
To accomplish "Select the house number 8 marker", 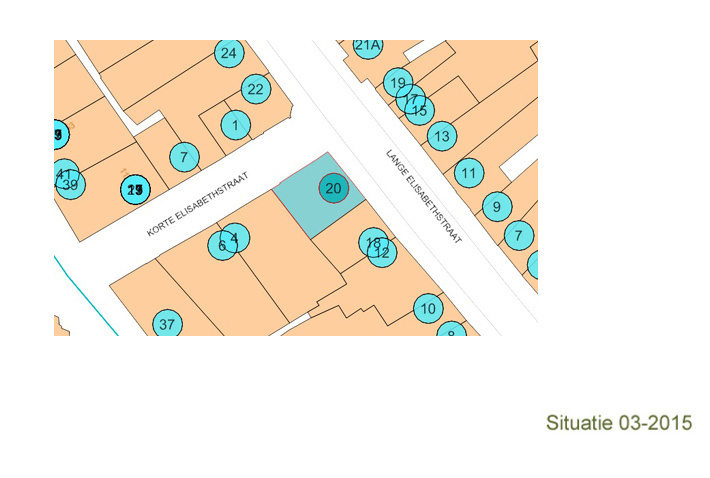I will [x=452, y=332].
